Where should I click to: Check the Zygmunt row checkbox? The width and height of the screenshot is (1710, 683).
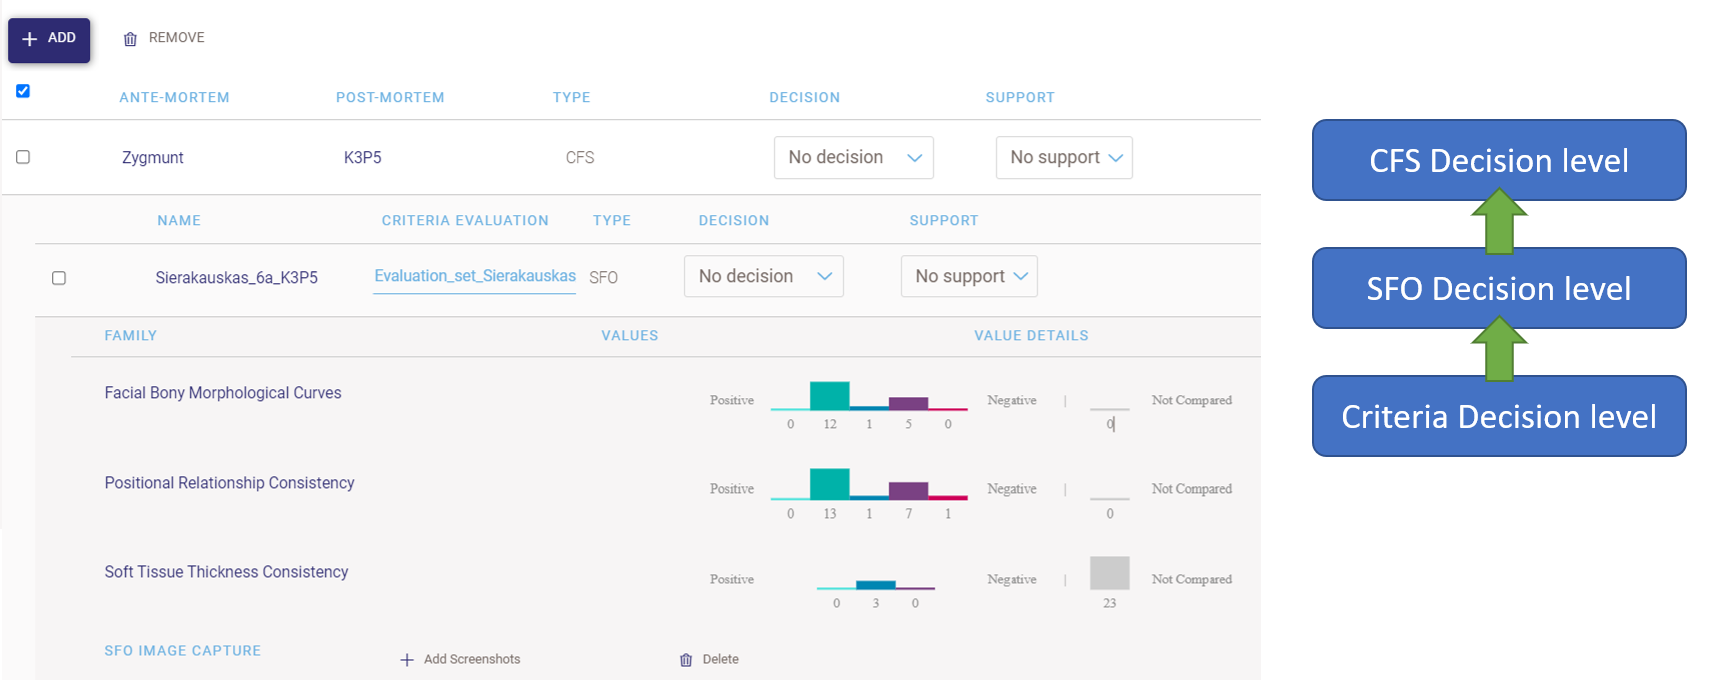[x=23, y=157]
